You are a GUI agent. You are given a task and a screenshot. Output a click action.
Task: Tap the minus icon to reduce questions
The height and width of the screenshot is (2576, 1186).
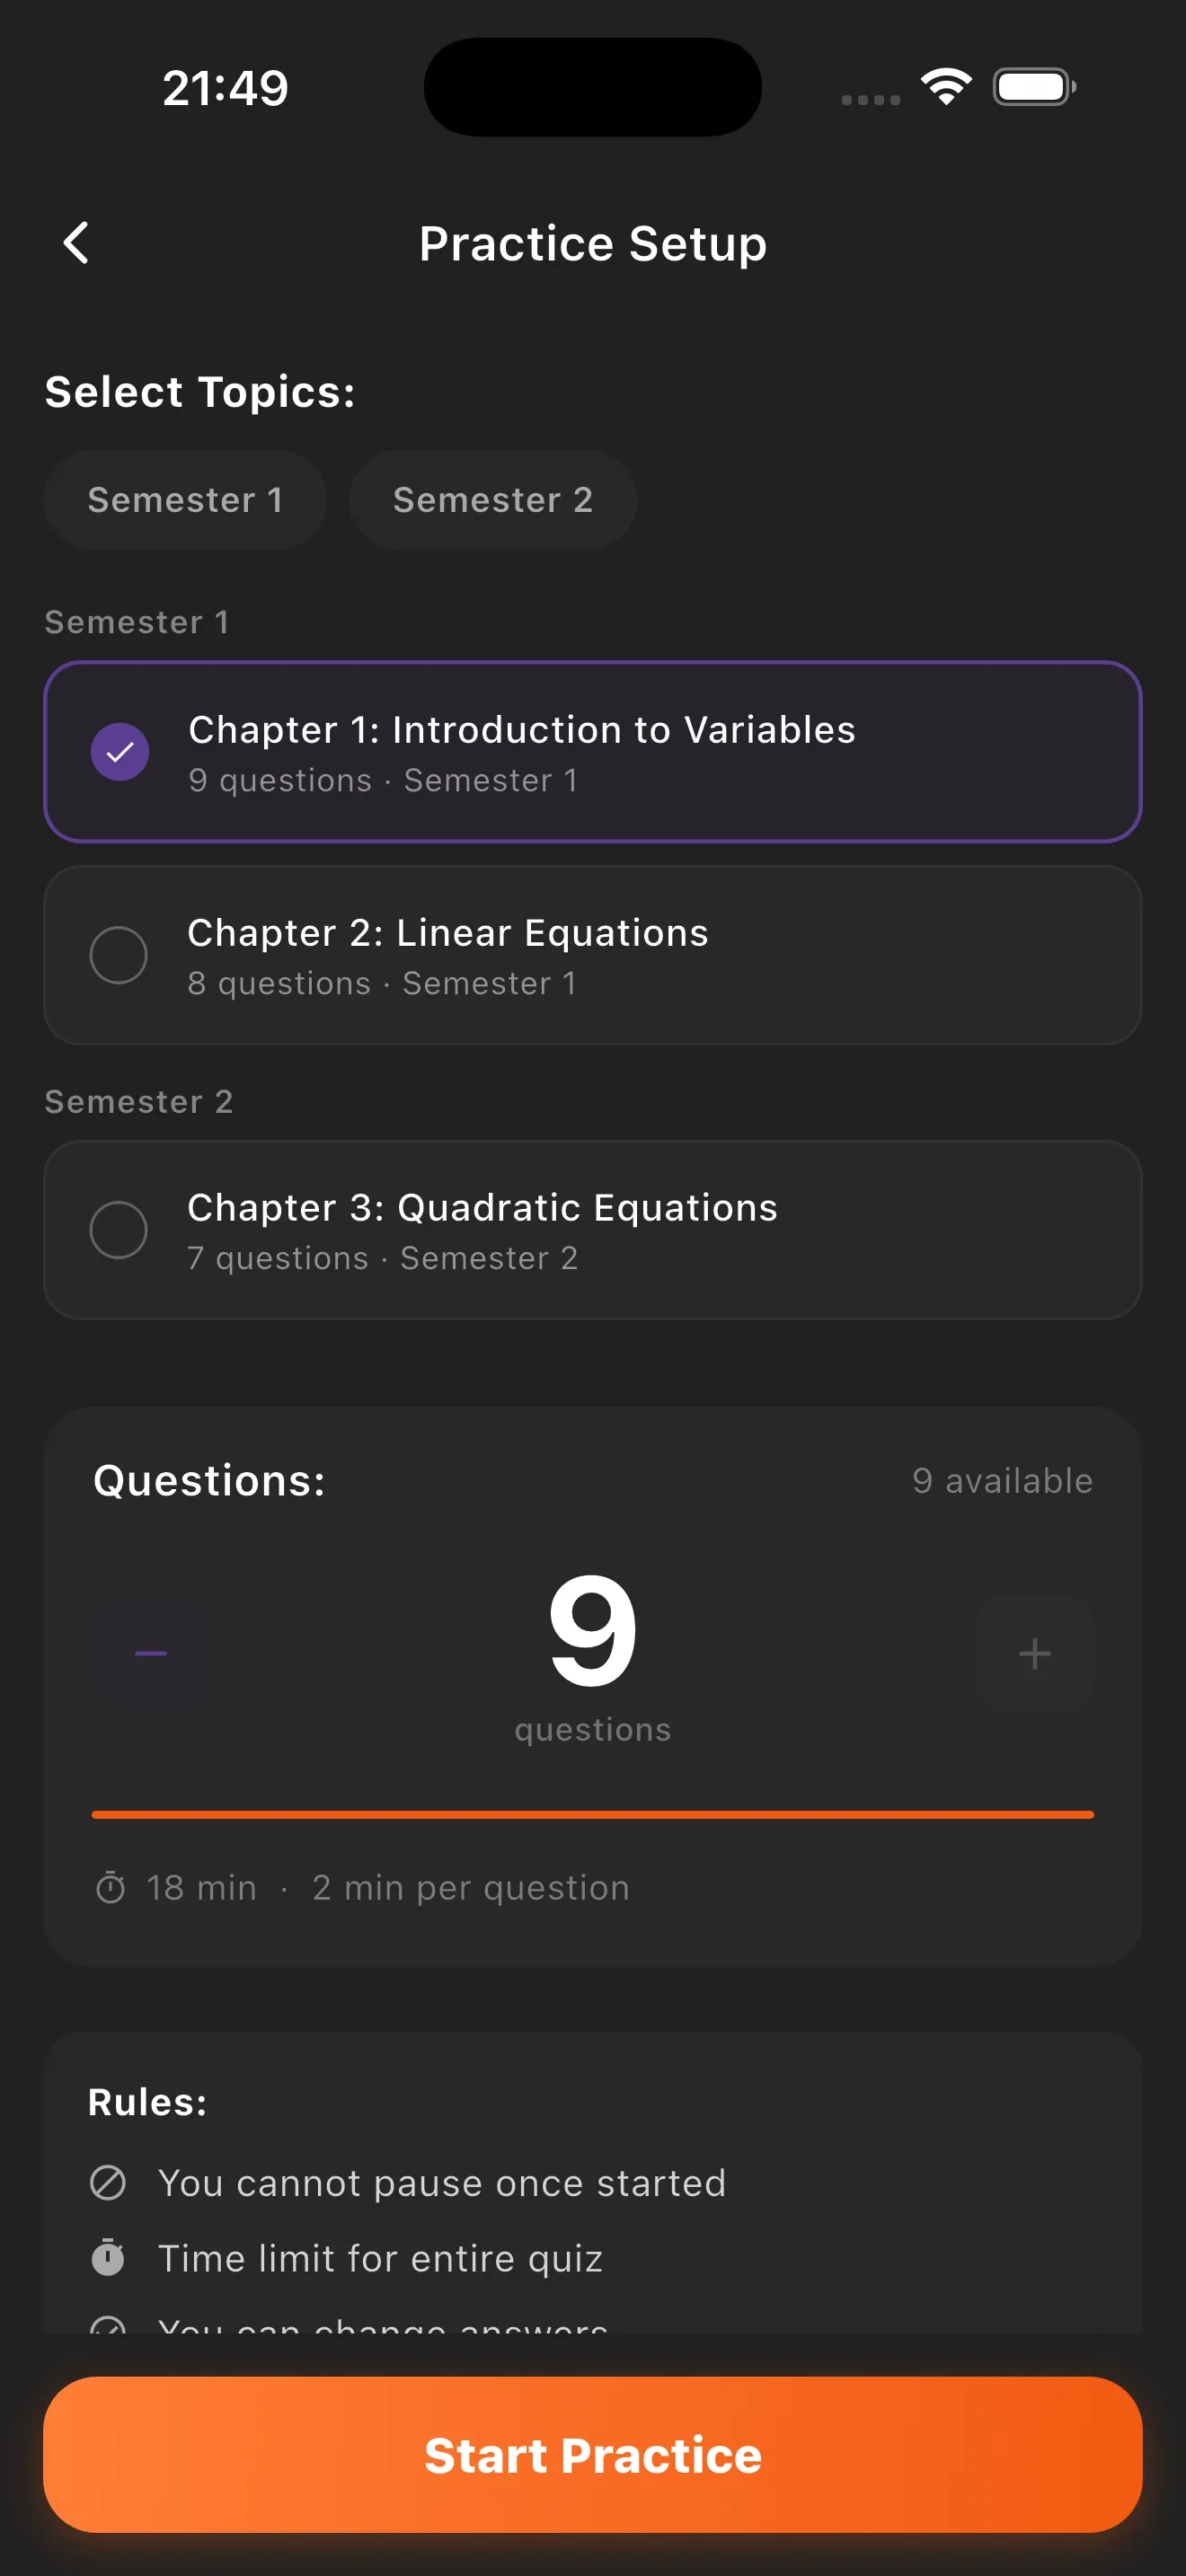coord(151,1653)
